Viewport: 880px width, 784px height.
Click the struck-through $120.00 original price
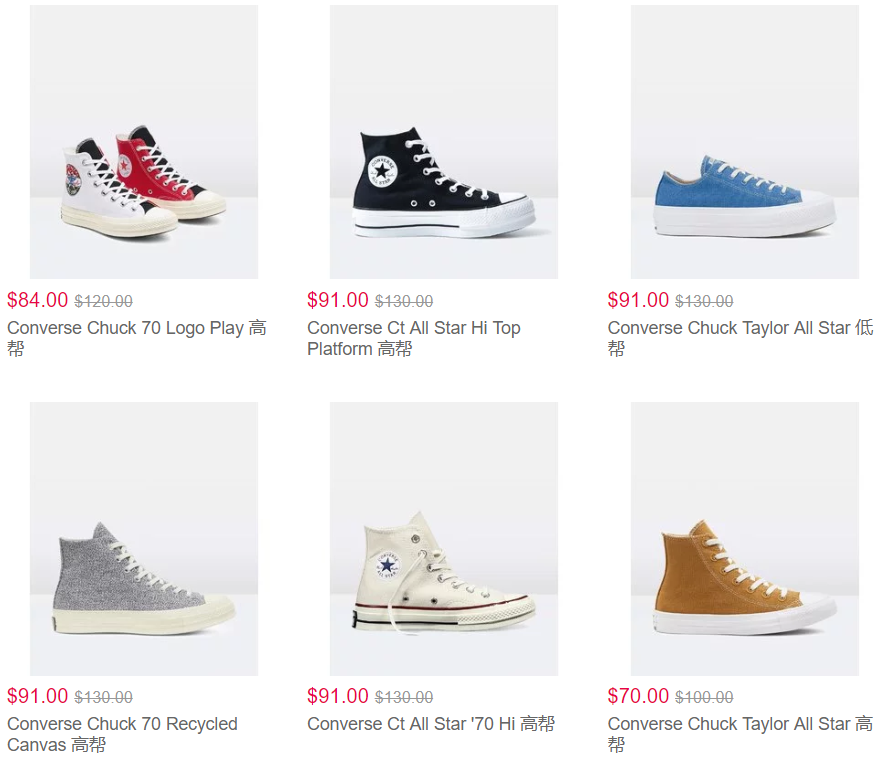point(104,301)
